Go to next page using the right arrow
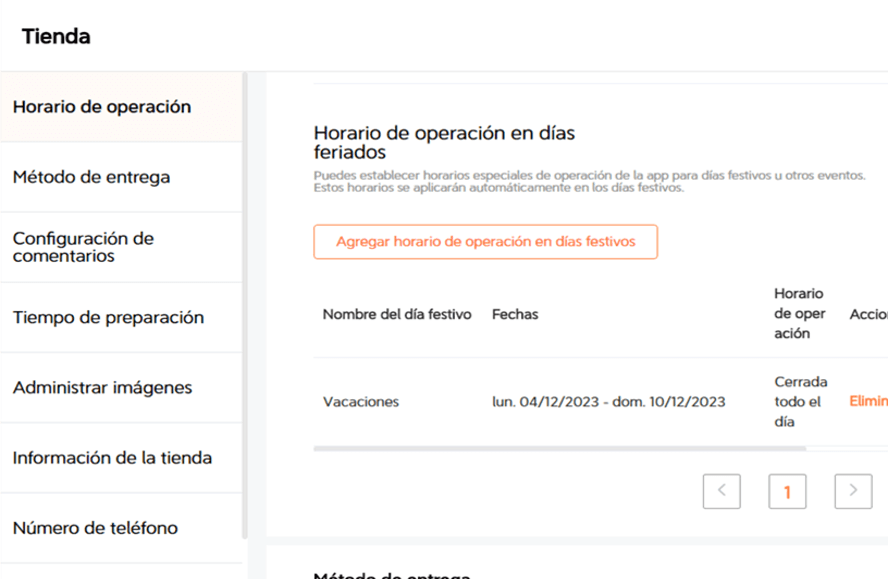The height and width of the screenshot is (579, 888). 852,491
